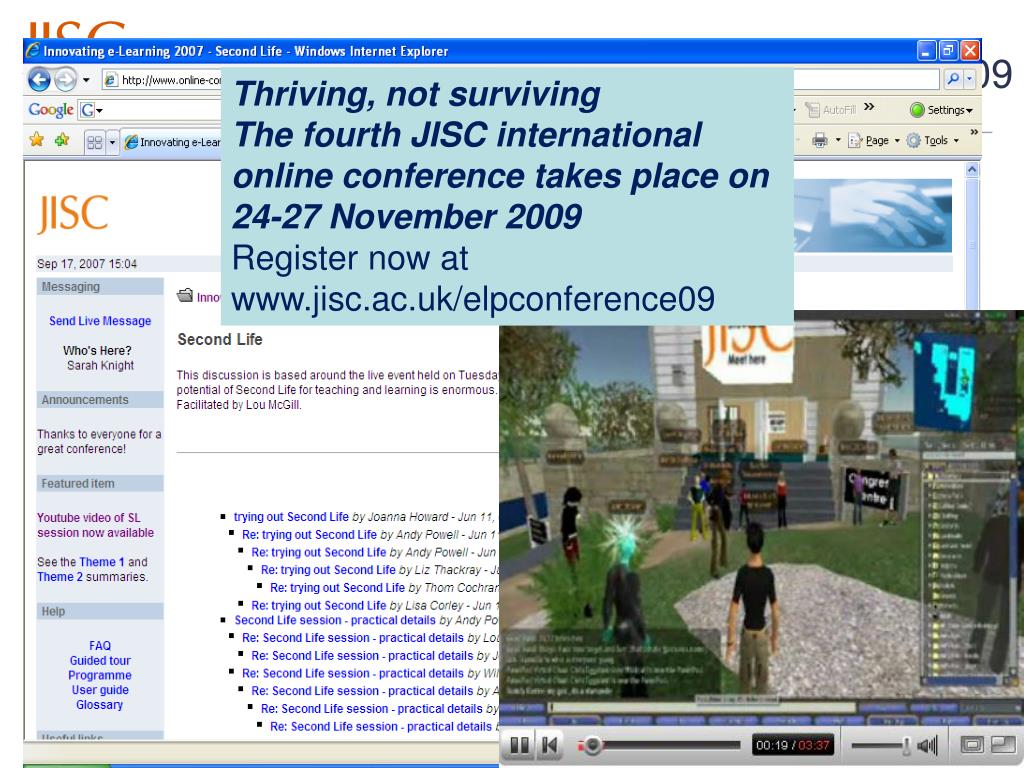
Task: Click the Second Life video frame
Action: (761, 517)
